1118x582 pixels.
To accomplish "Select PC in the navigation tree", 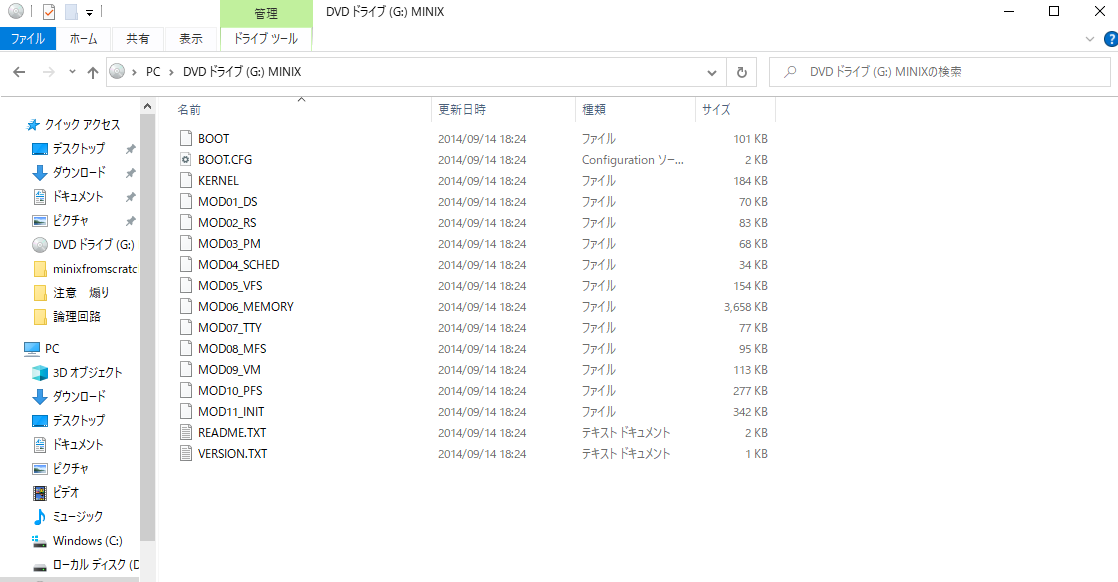I will tap(51, 349).
